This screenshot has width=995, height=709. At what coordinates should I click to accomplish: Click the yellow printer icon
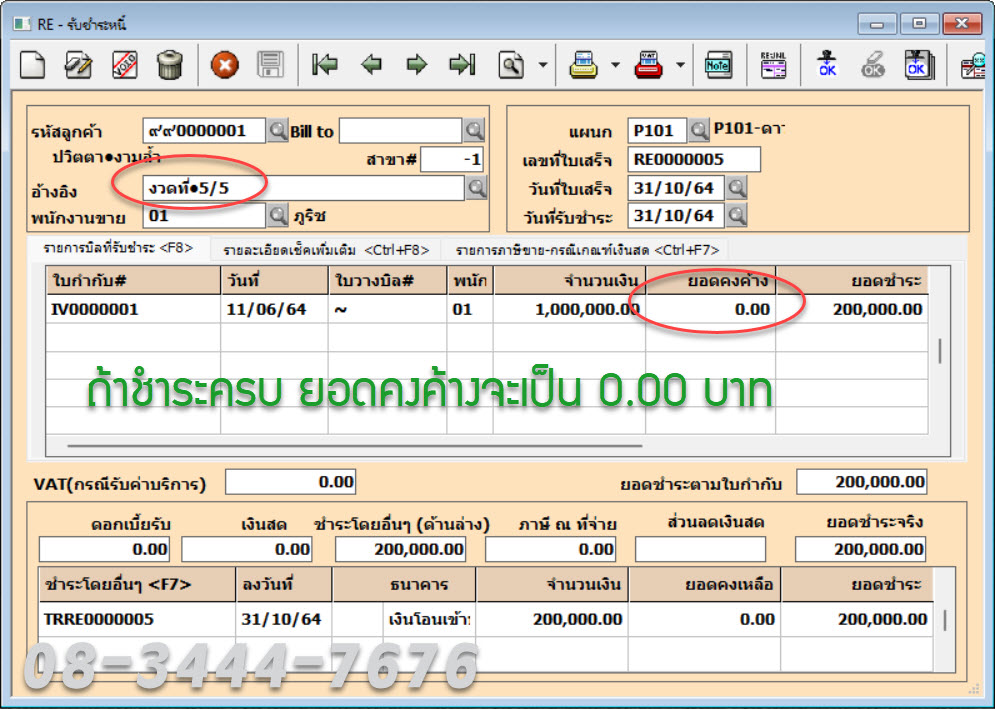(x=583, y=64)
